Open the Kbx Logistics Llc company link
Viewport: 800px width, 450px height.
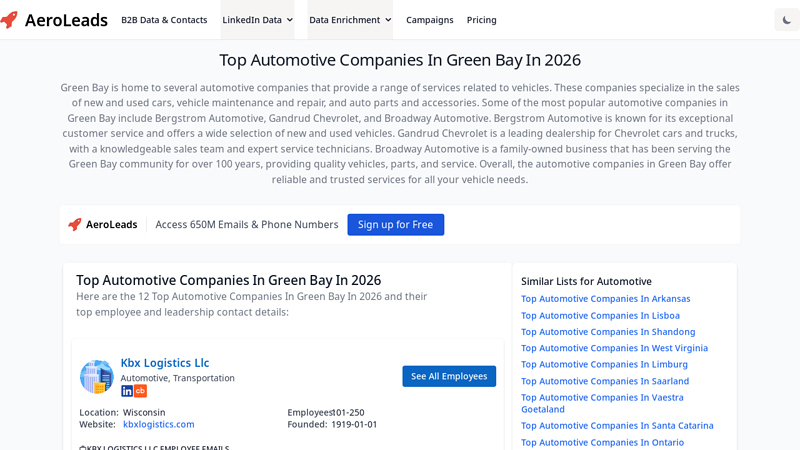[165, 363]
